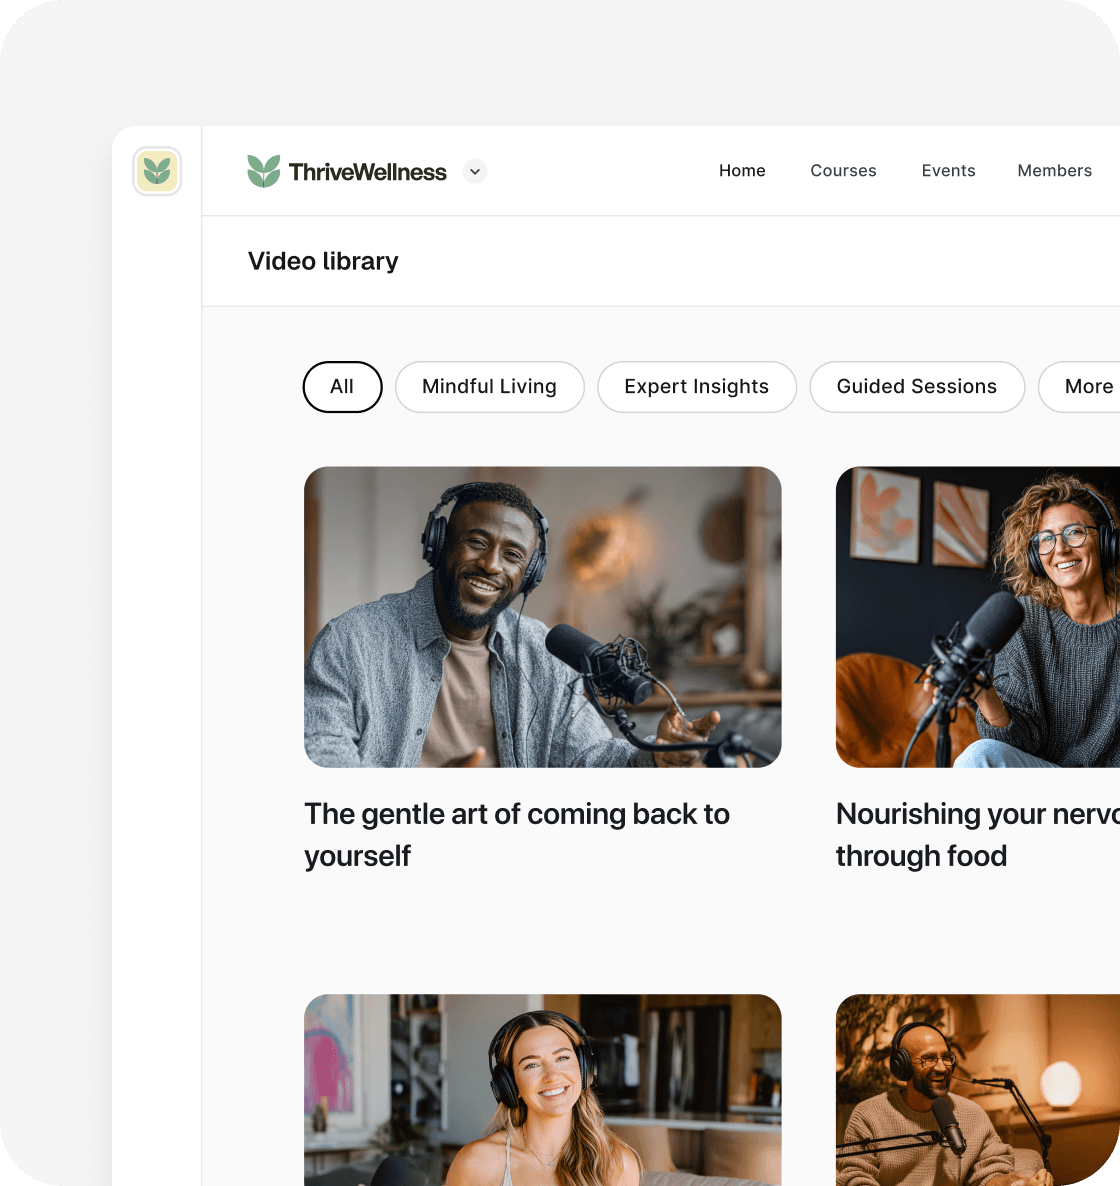The image size is (1120, 1186).
Task: Click the ThriveWellness leaf icon in the sidebar
Action: [x=157, y=171]
